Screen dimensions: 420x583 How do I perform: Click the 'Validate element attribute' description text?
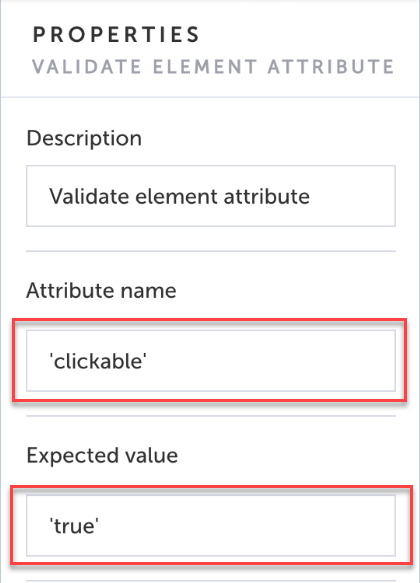click(x=180, y=196)
